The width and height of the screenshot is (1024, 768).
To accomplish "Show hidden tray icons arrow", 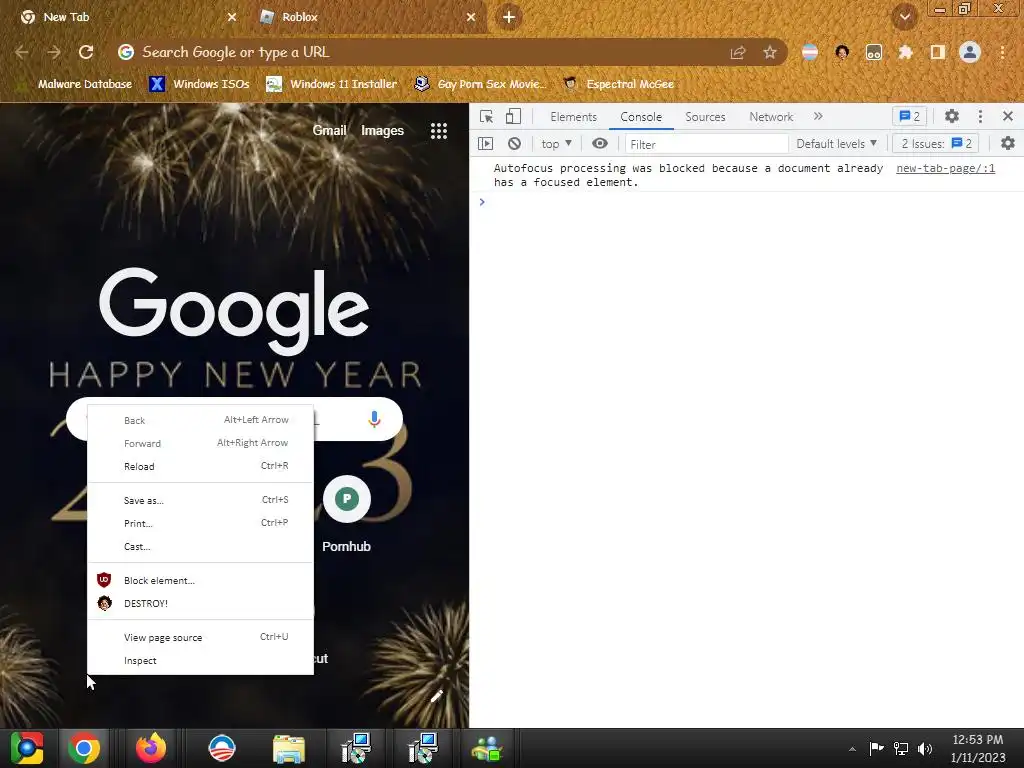I will tap(852, 749).
